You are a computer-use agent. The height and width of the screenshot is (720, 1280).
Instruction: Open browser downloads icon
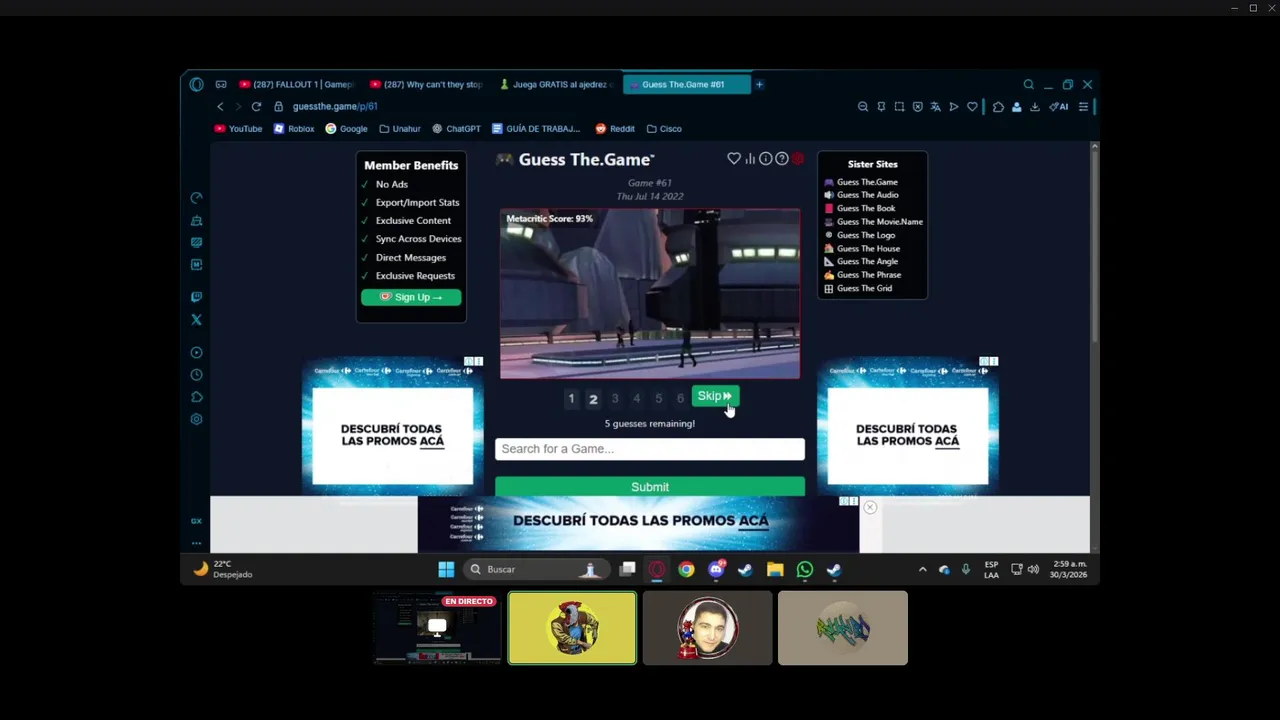(1035, 106)
